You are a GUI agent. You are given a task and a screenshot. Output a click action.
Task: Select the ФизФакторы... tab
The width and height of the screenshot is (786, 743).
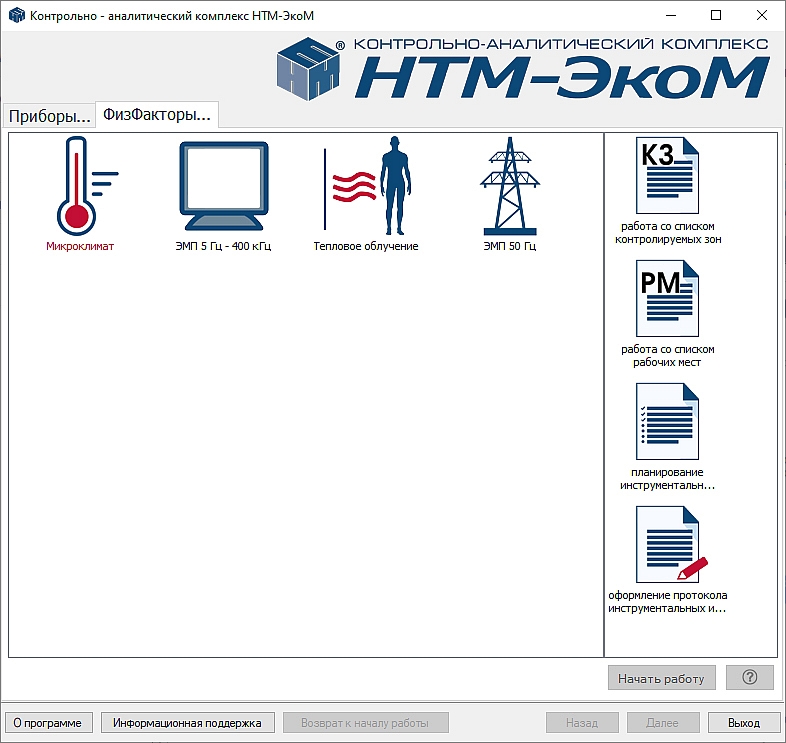pyautogui.click(x=157, y=114)
